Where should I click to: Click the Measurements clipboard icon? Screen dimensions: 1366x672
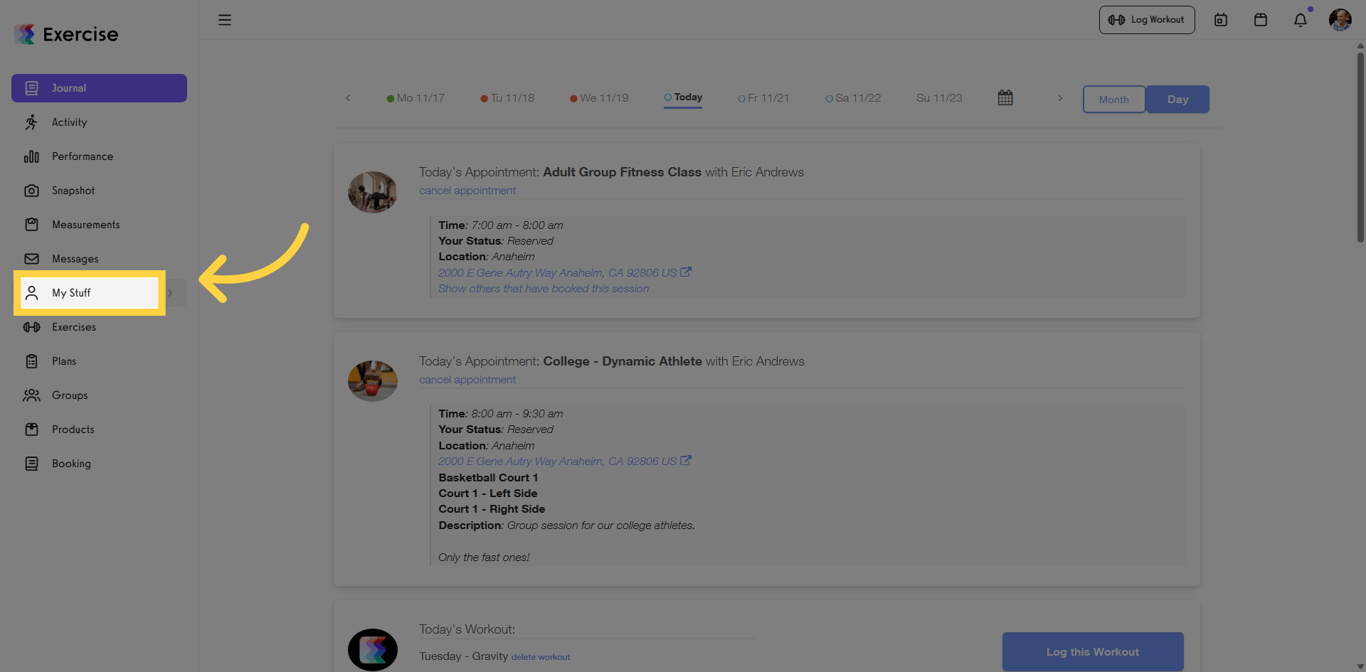coord(31,224)
